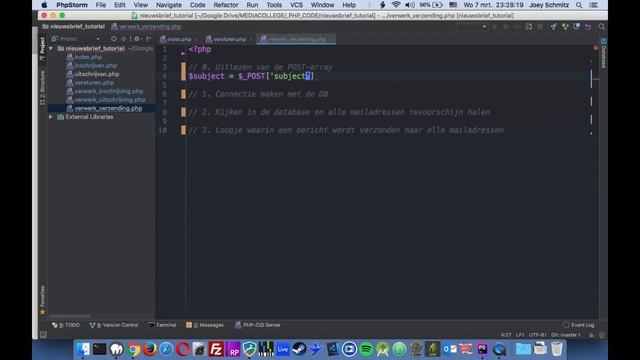Expand the External Libraries node
Image resolution: width=640 pixels, height=360 pixels.
pos(51,117)
